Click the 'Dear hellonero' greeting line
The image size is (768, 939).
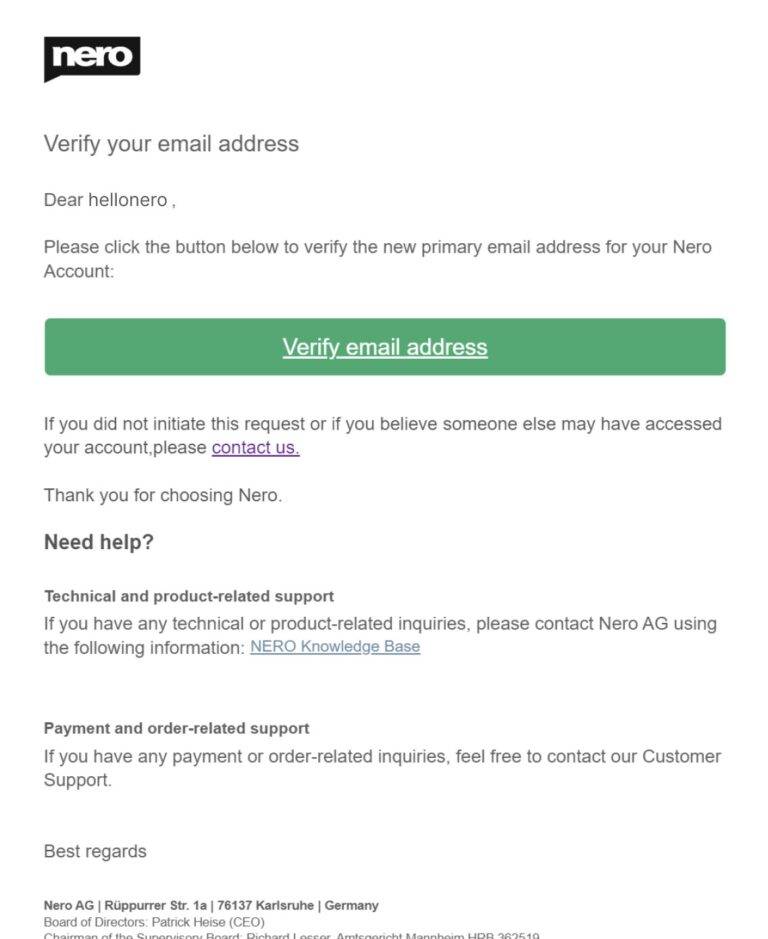point(109,200)
